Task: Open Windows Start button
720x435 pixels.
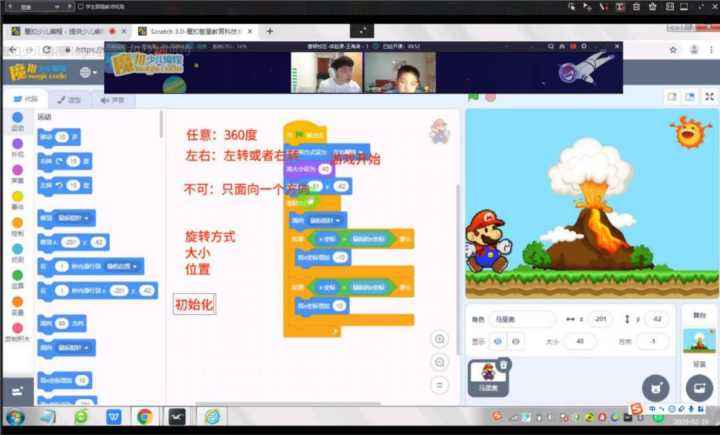Action: pos(15,417)
